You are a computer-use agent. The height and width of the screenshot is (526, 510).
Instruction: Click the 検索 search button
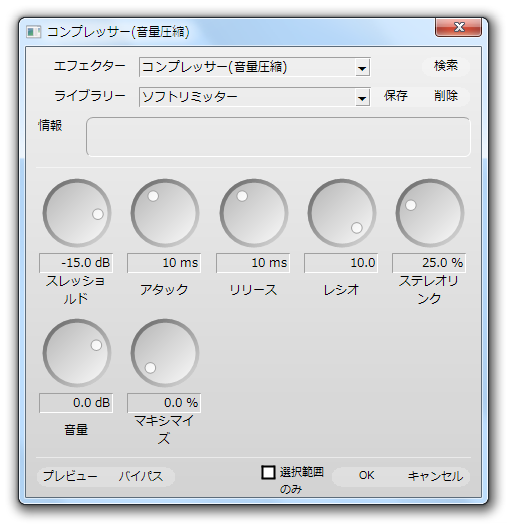click(446, 66)
